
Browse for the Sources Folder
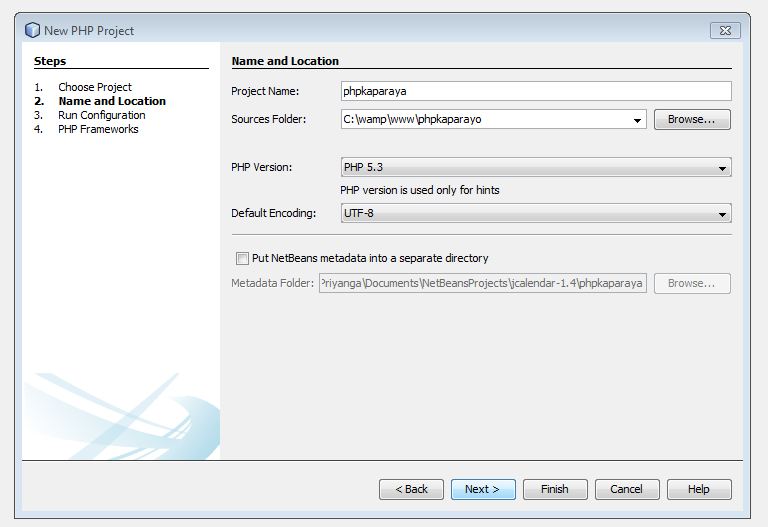(x=692, y=120)
